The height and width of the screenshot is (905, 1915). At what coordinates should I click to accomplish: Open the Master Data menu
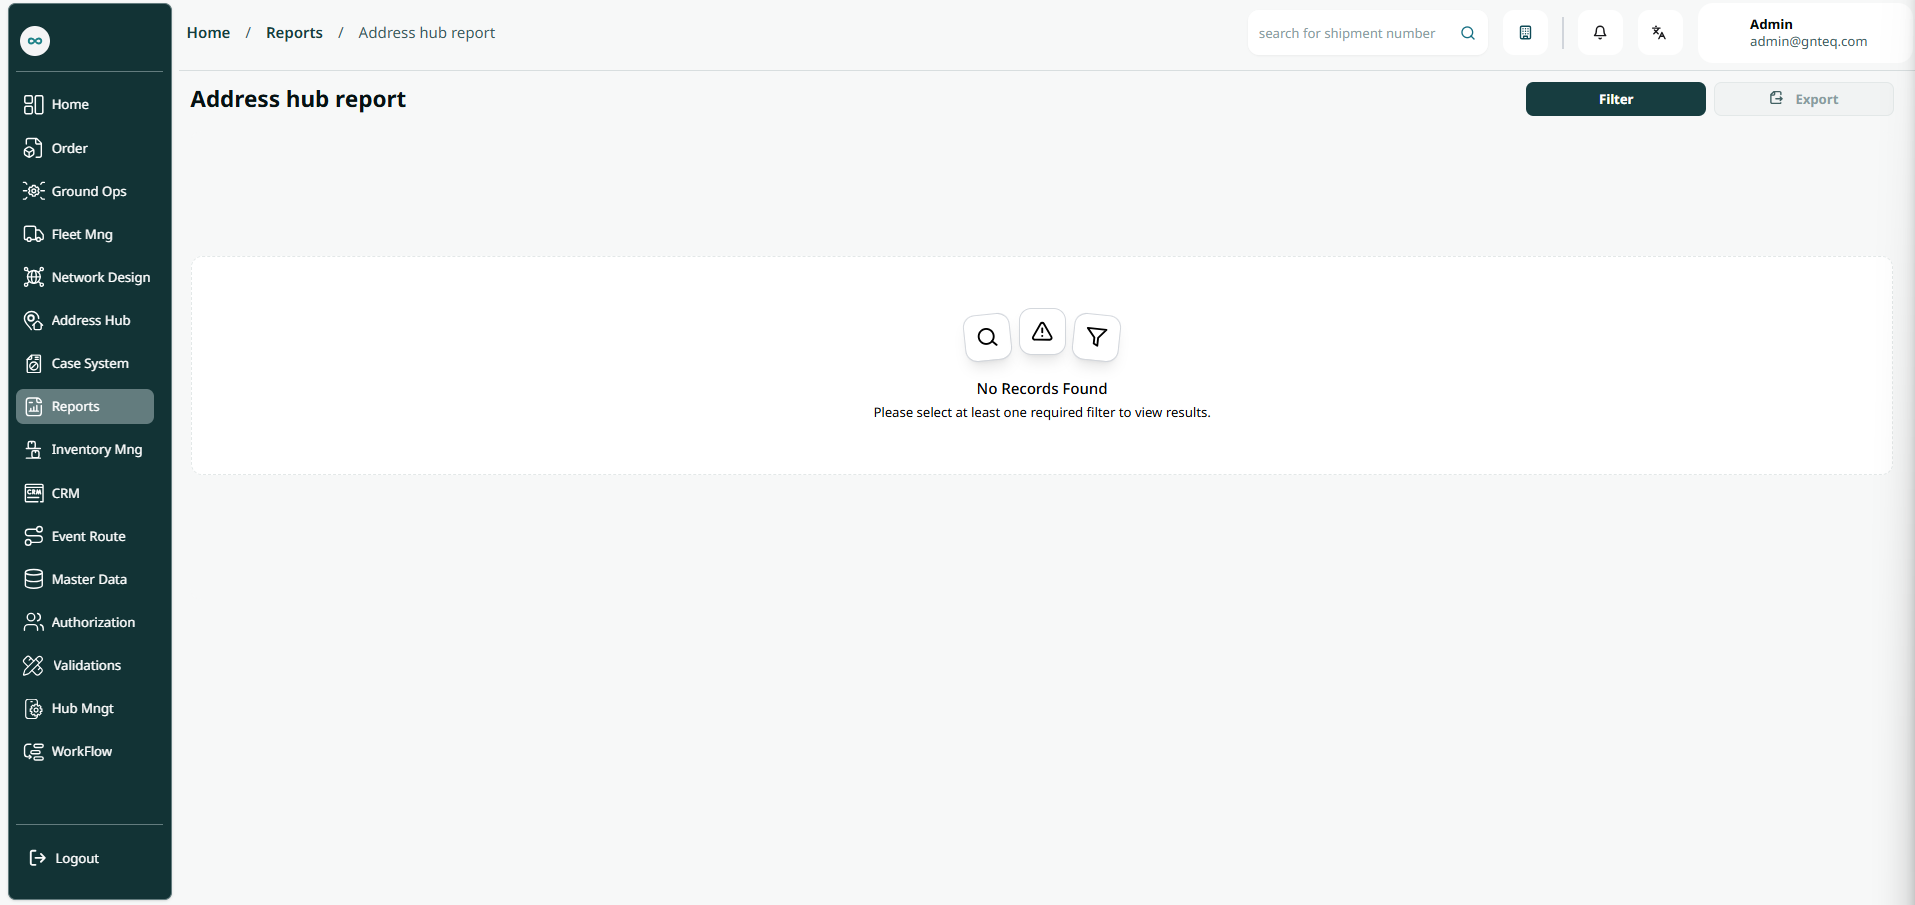coord(89,579)
